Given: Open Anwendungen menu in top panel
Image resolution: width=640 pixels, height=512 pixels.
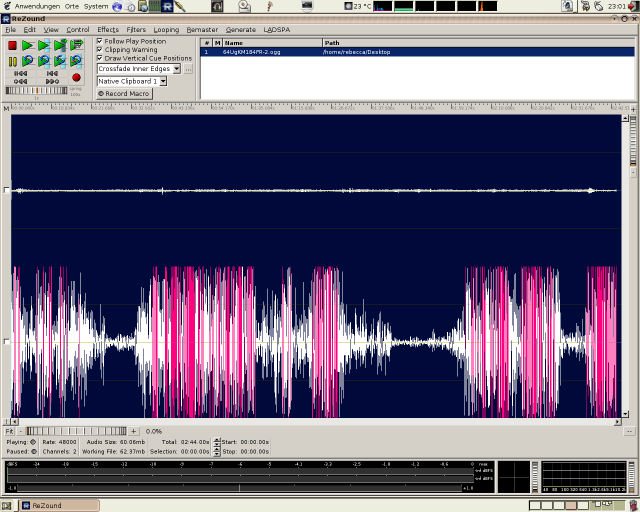Looking at the screenshot, I should [x=37, y=6].
